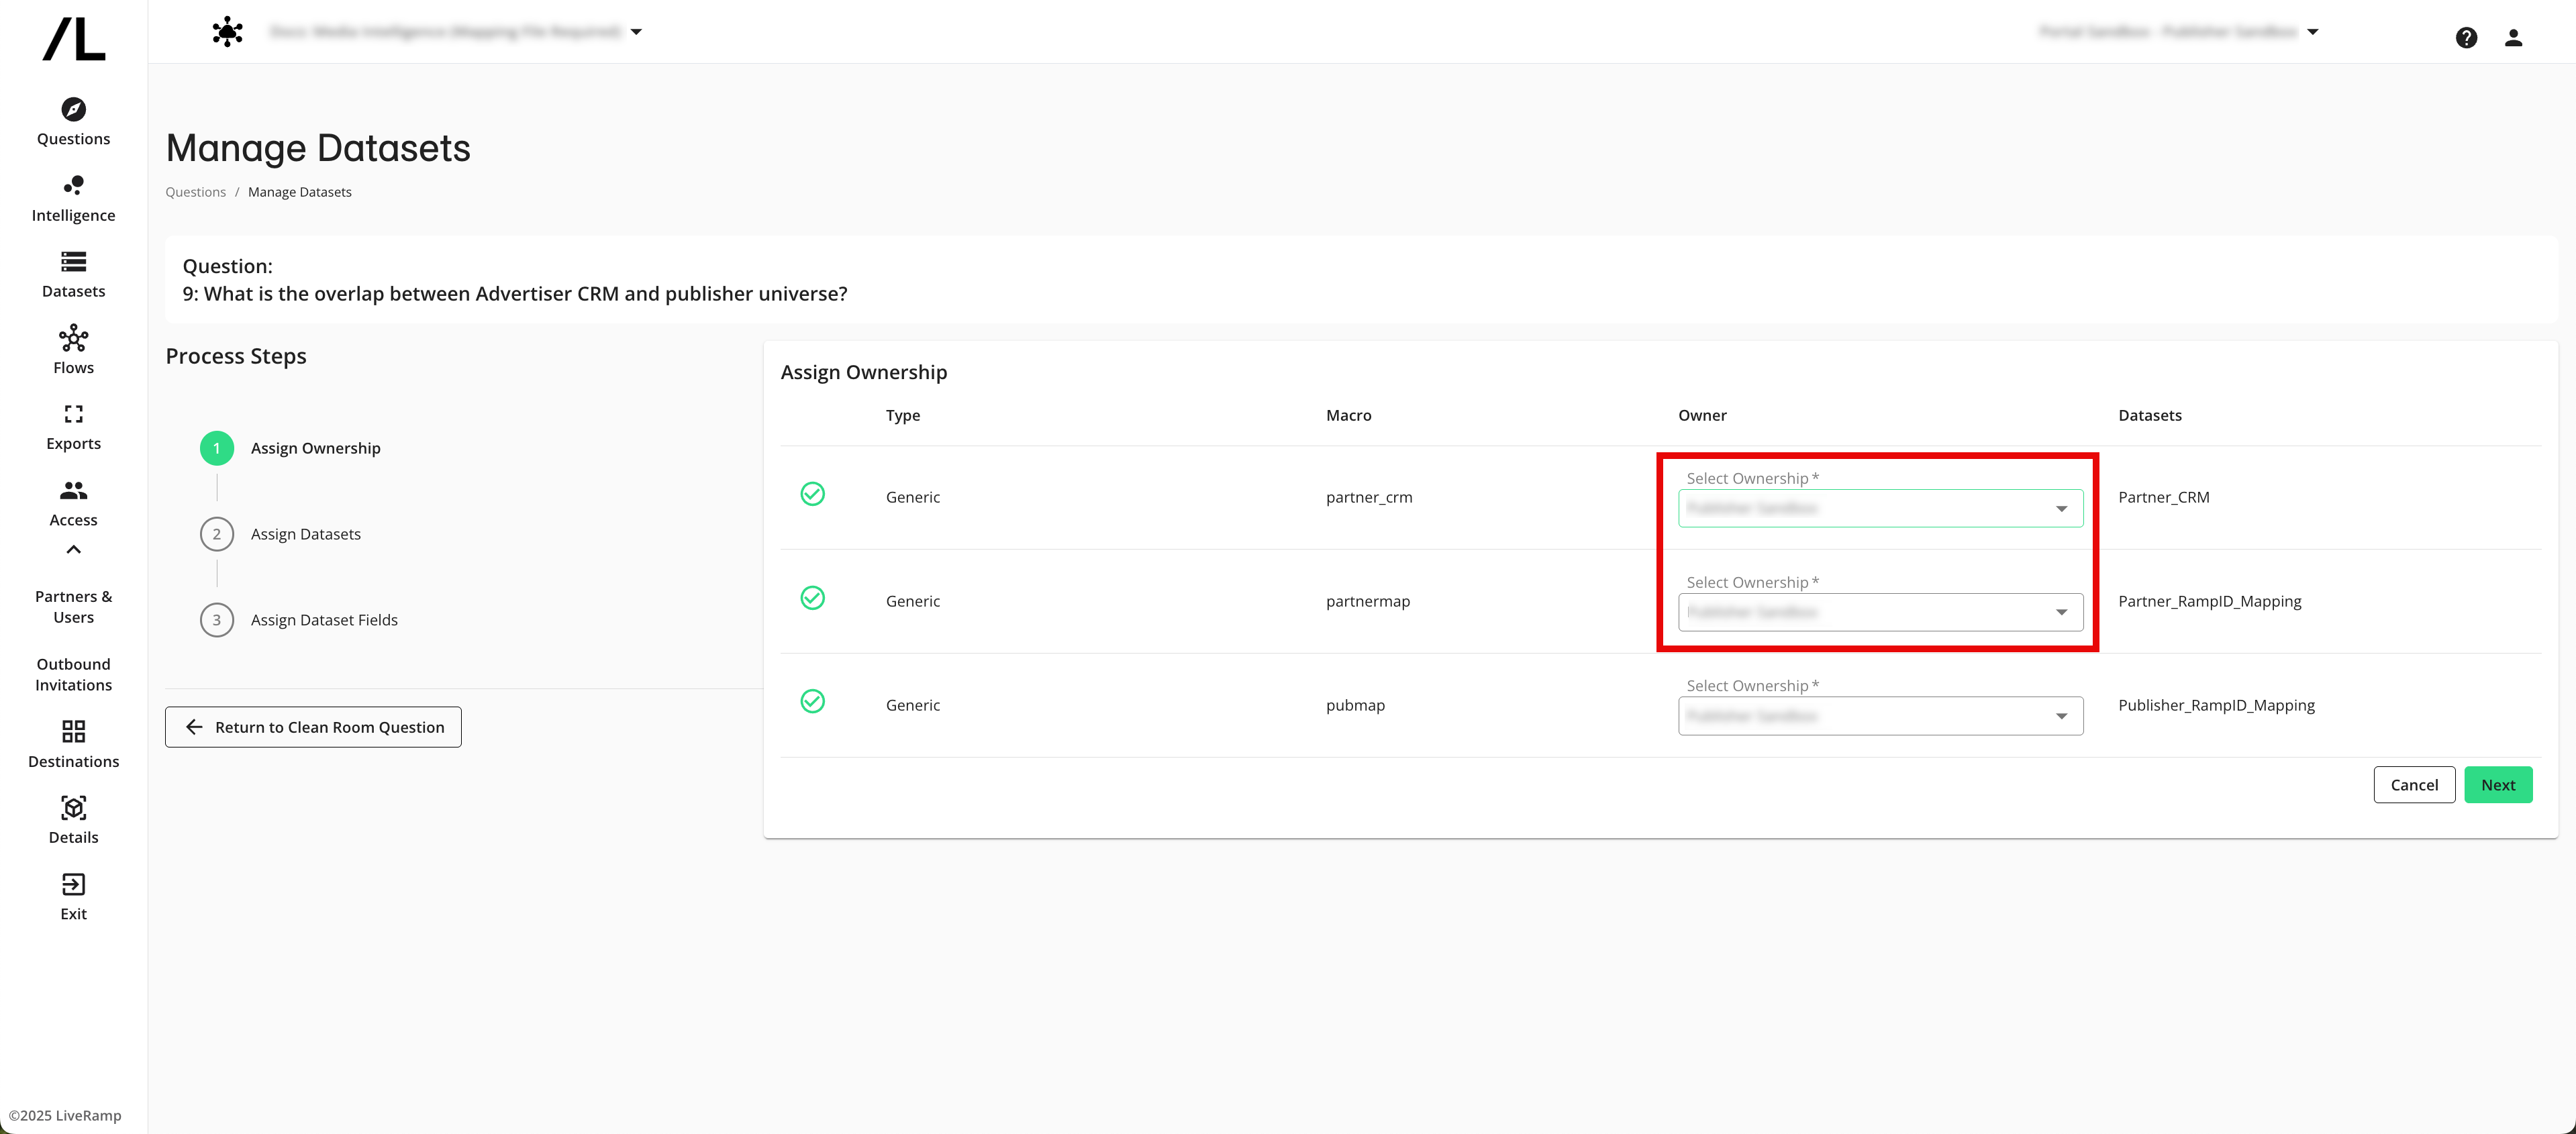Open the Destinations panel
The height and width of the screenshot is (1134, 2576).
pos(72,744)
